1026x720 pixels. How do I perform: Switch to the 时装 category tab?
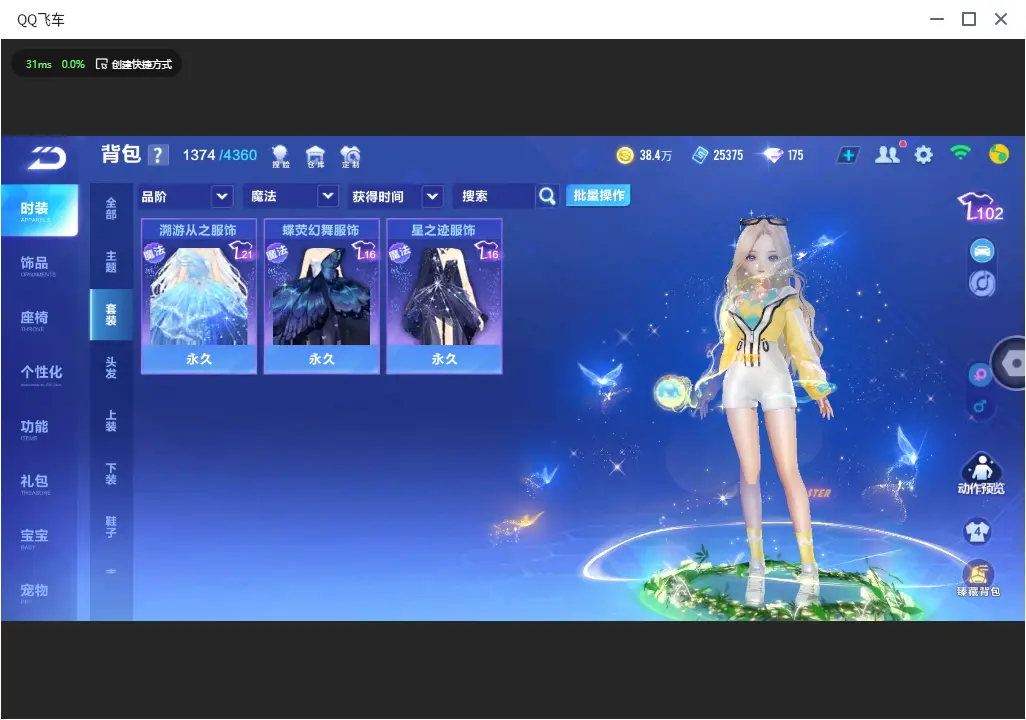pos(39,210)
